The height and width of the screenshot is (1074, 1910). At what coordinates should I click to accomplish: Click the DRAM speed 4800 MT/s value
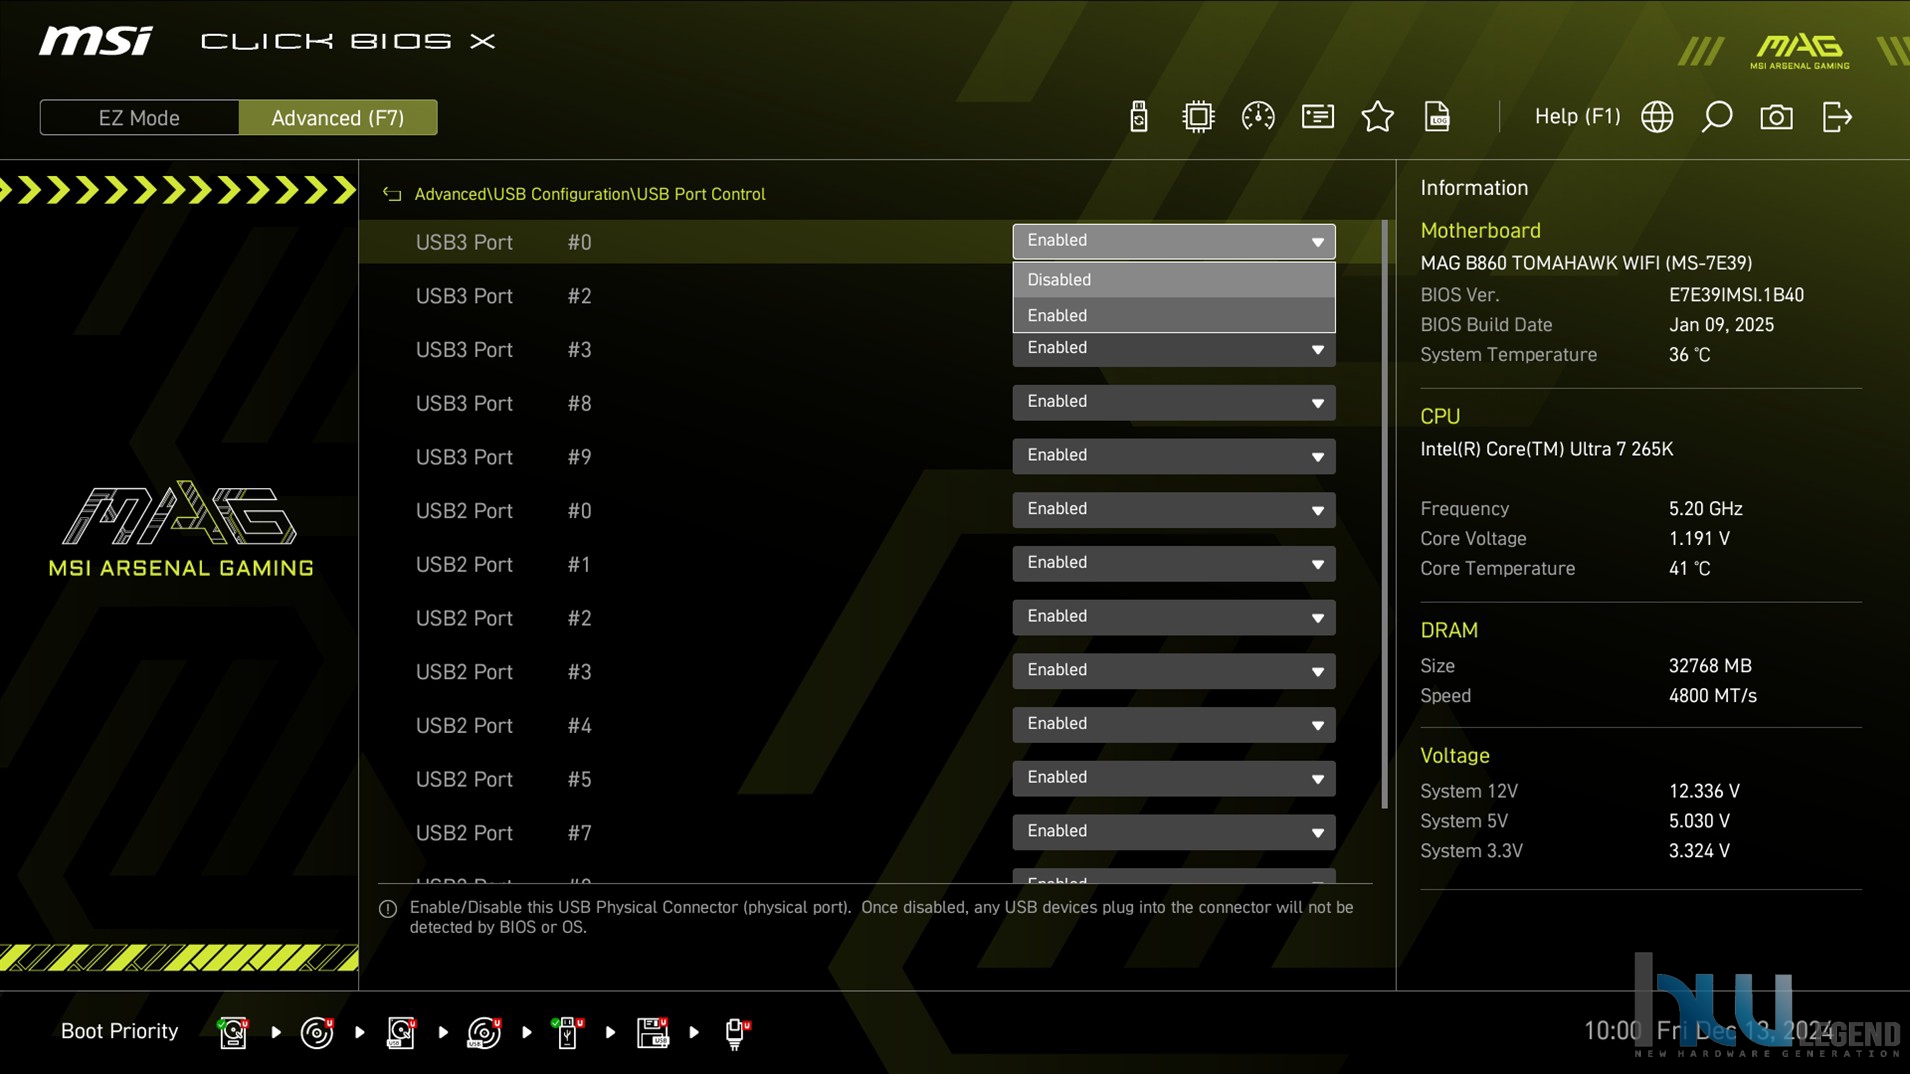(x=1712, y=696)
